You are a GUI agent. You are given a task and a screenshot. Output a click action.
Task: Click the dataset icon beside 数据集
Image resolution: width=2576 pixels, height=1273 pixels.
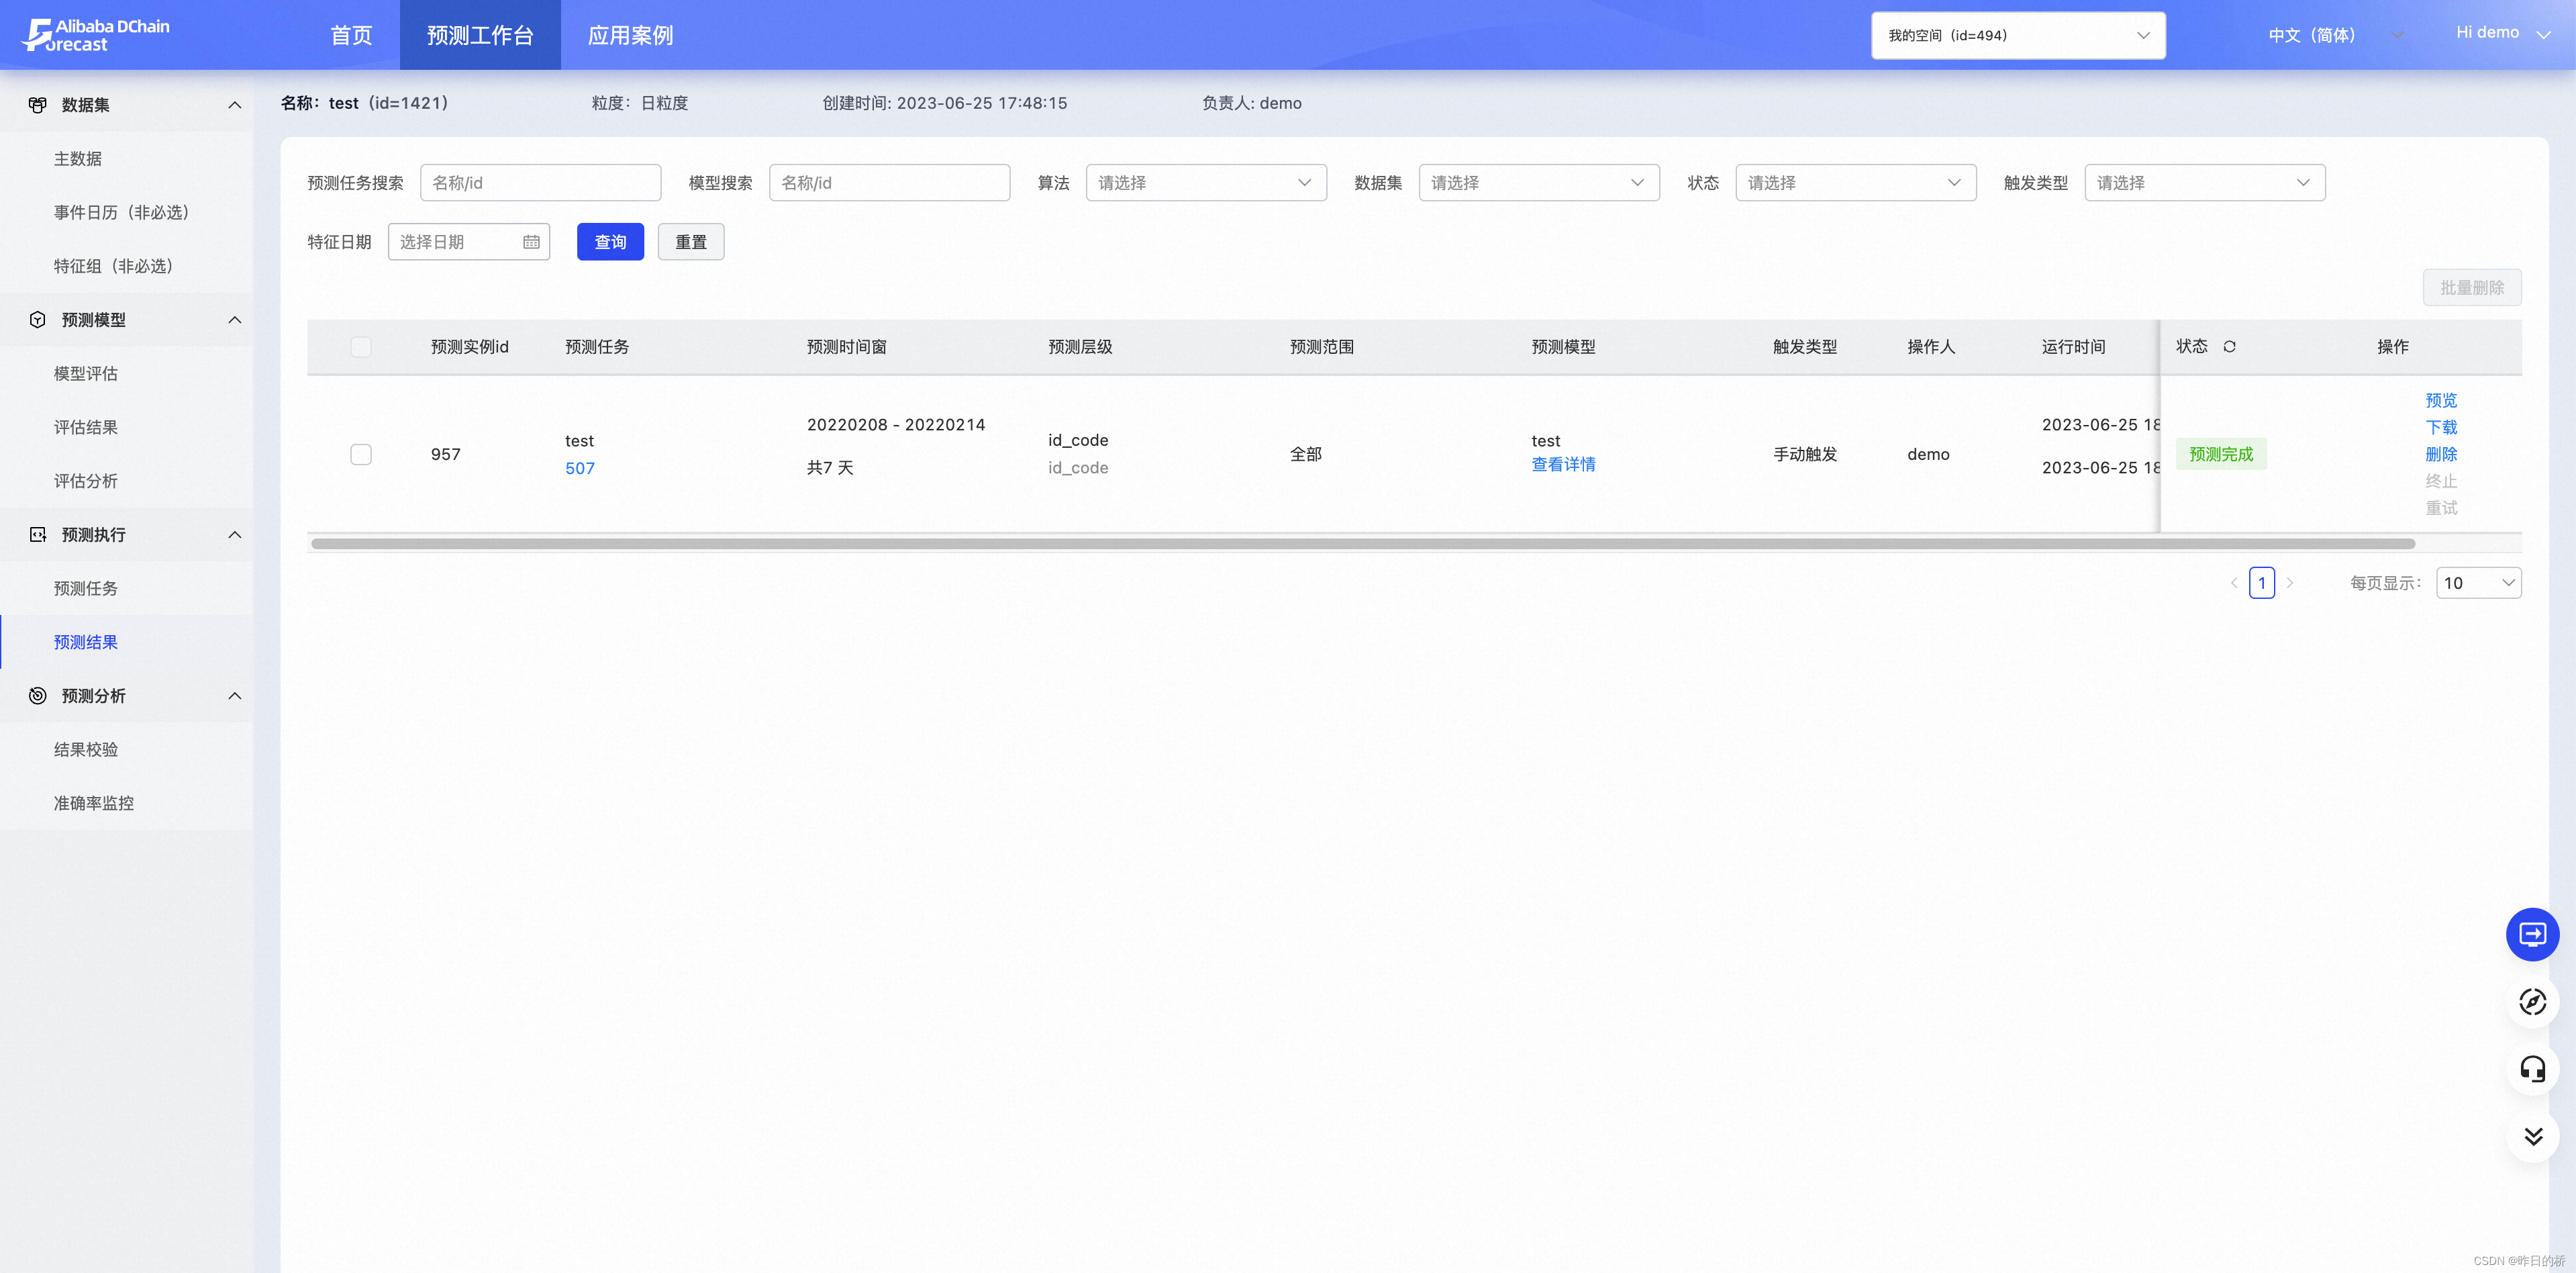[37, 105]
